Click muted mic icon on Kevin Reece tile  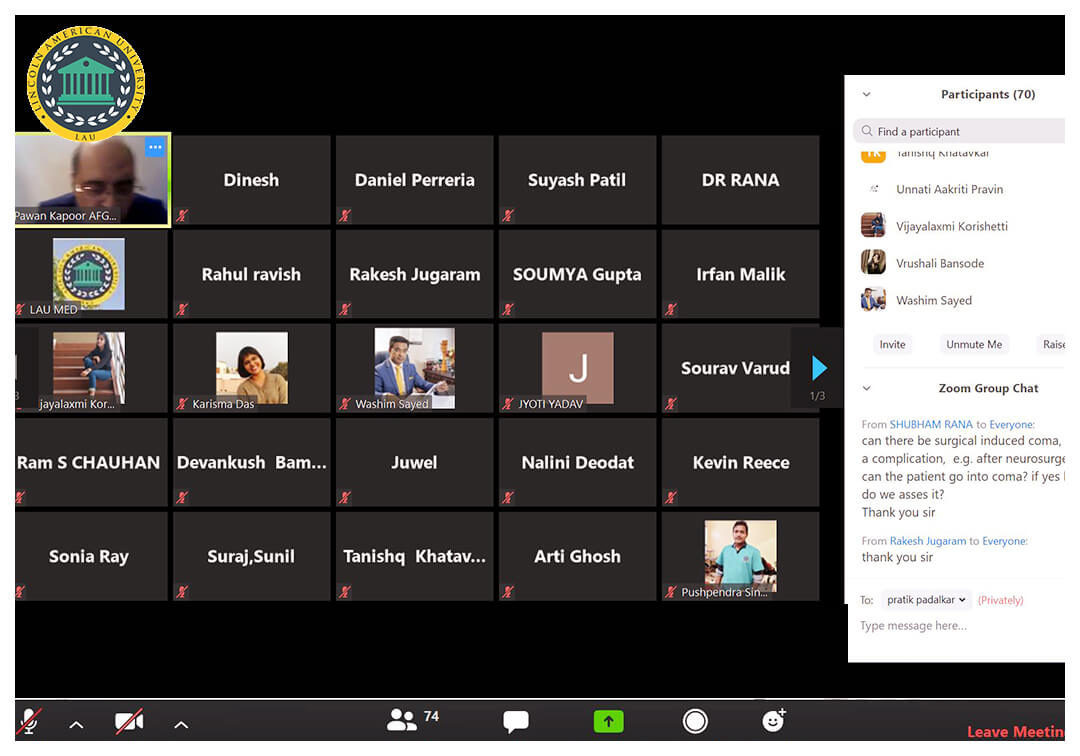[x=671, y=497]
